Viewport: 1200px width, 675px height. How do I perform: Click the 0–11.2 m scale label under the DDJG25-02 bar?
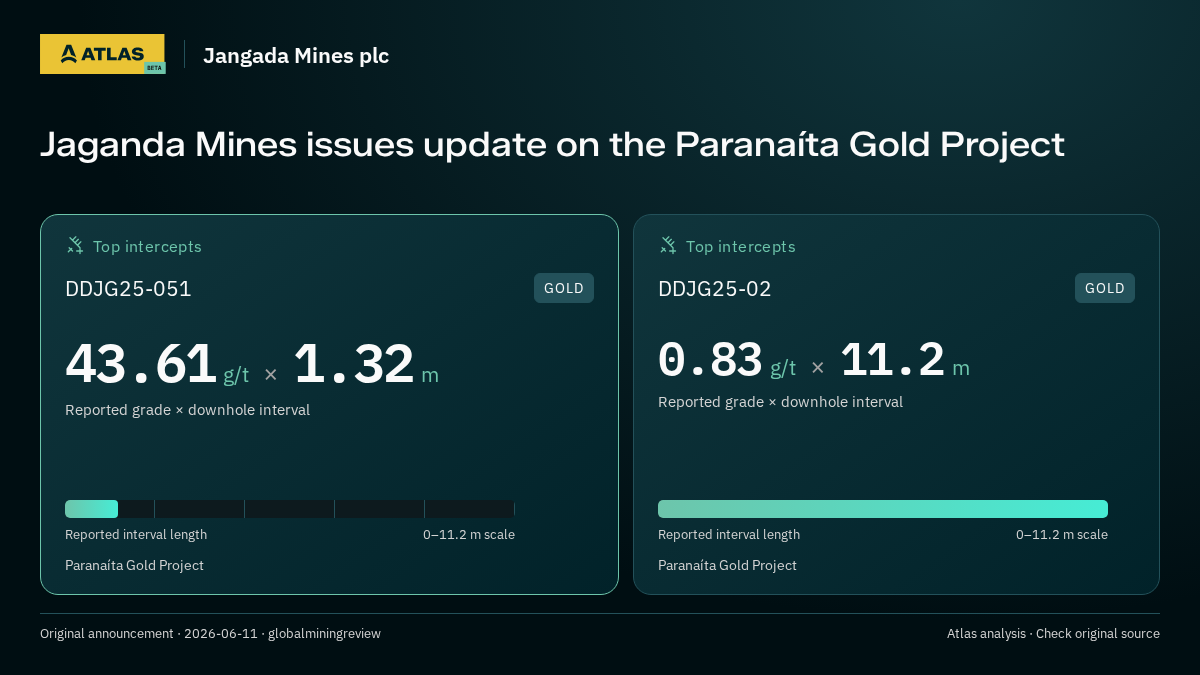click(x=1062, y=535)
